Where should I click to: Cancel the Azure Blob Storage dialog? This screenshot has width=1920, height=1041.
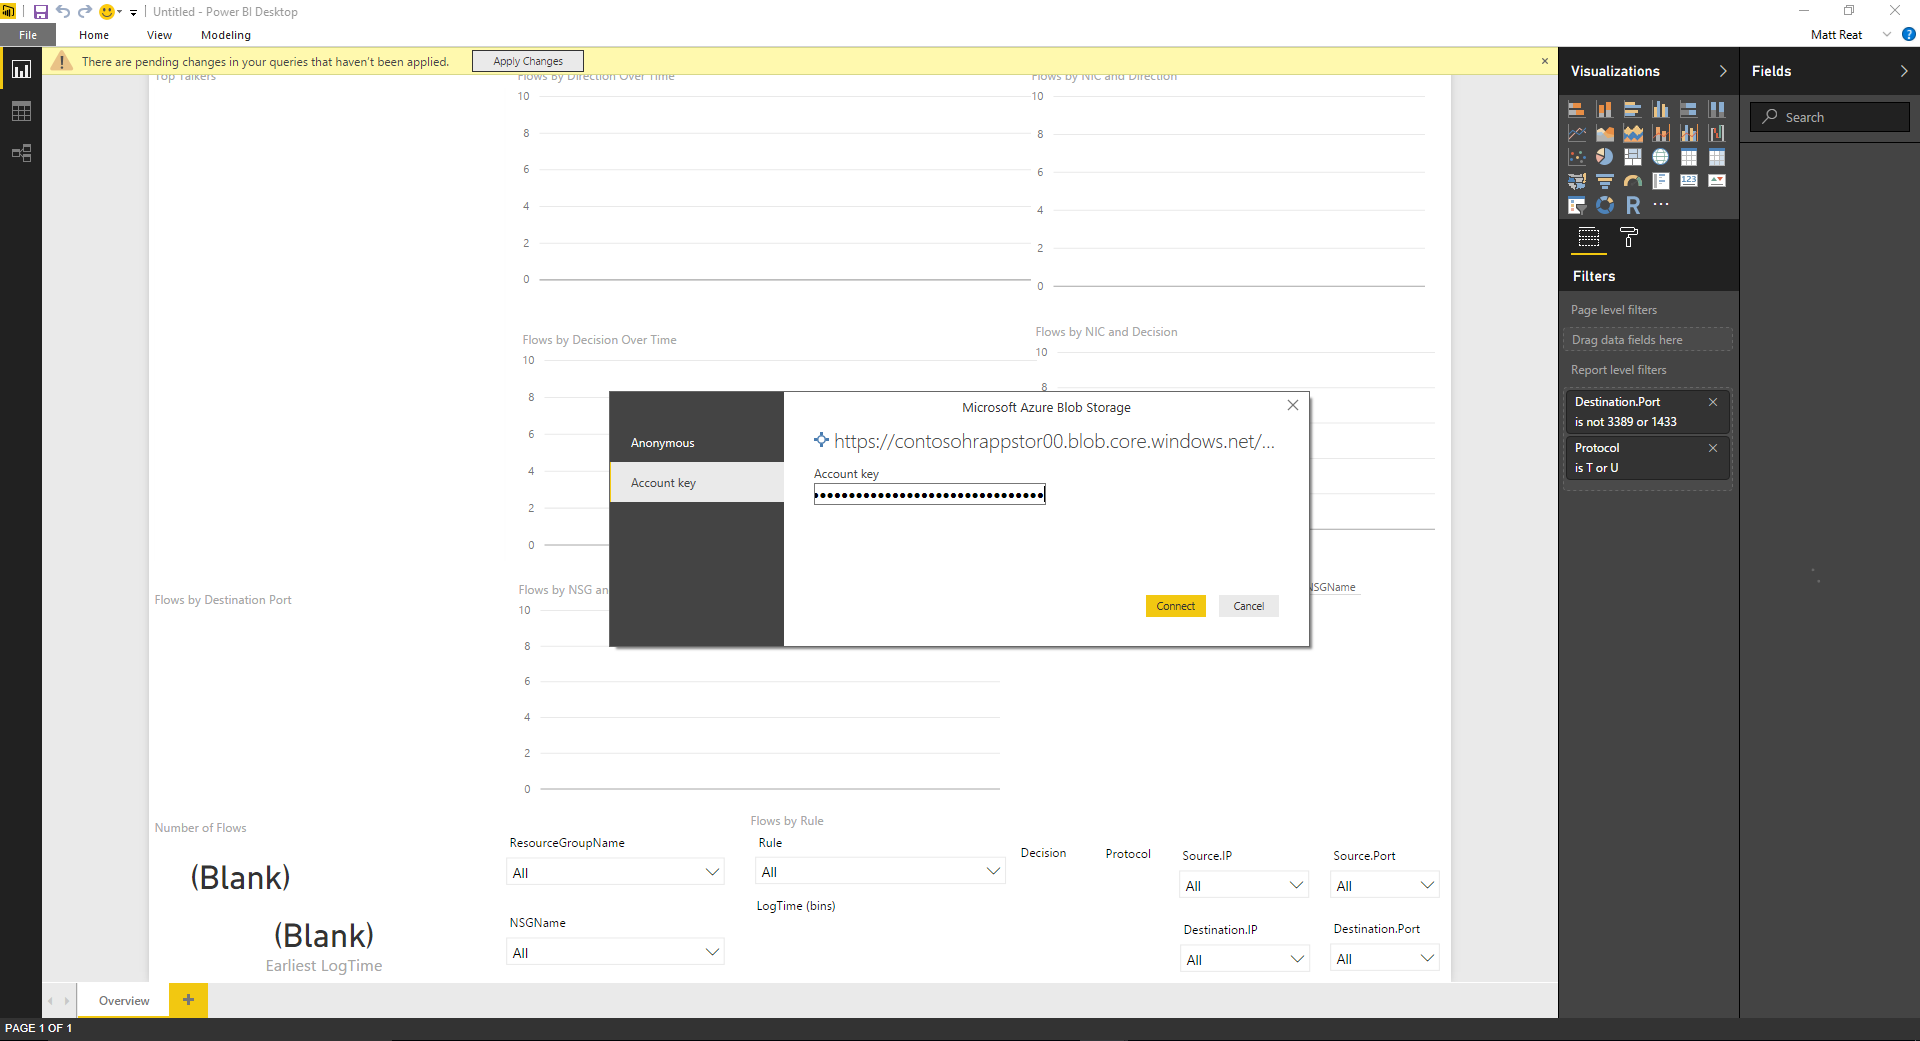[x=1249, y=606]
